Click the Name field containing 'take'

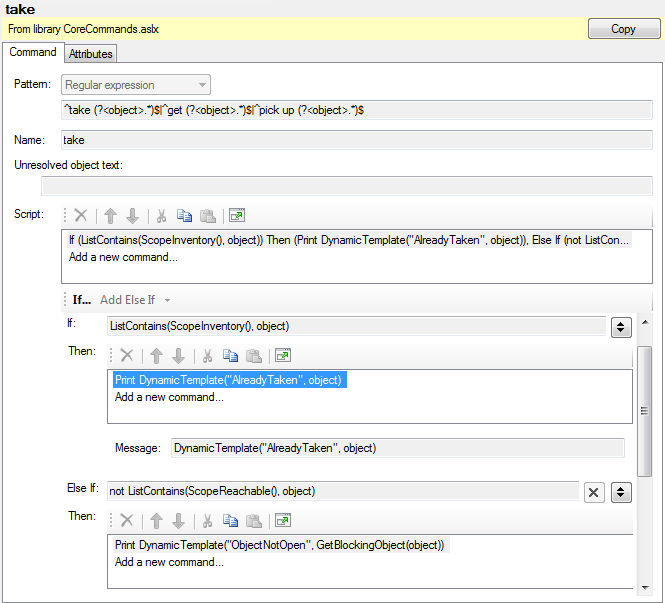[x=355, y=140]
